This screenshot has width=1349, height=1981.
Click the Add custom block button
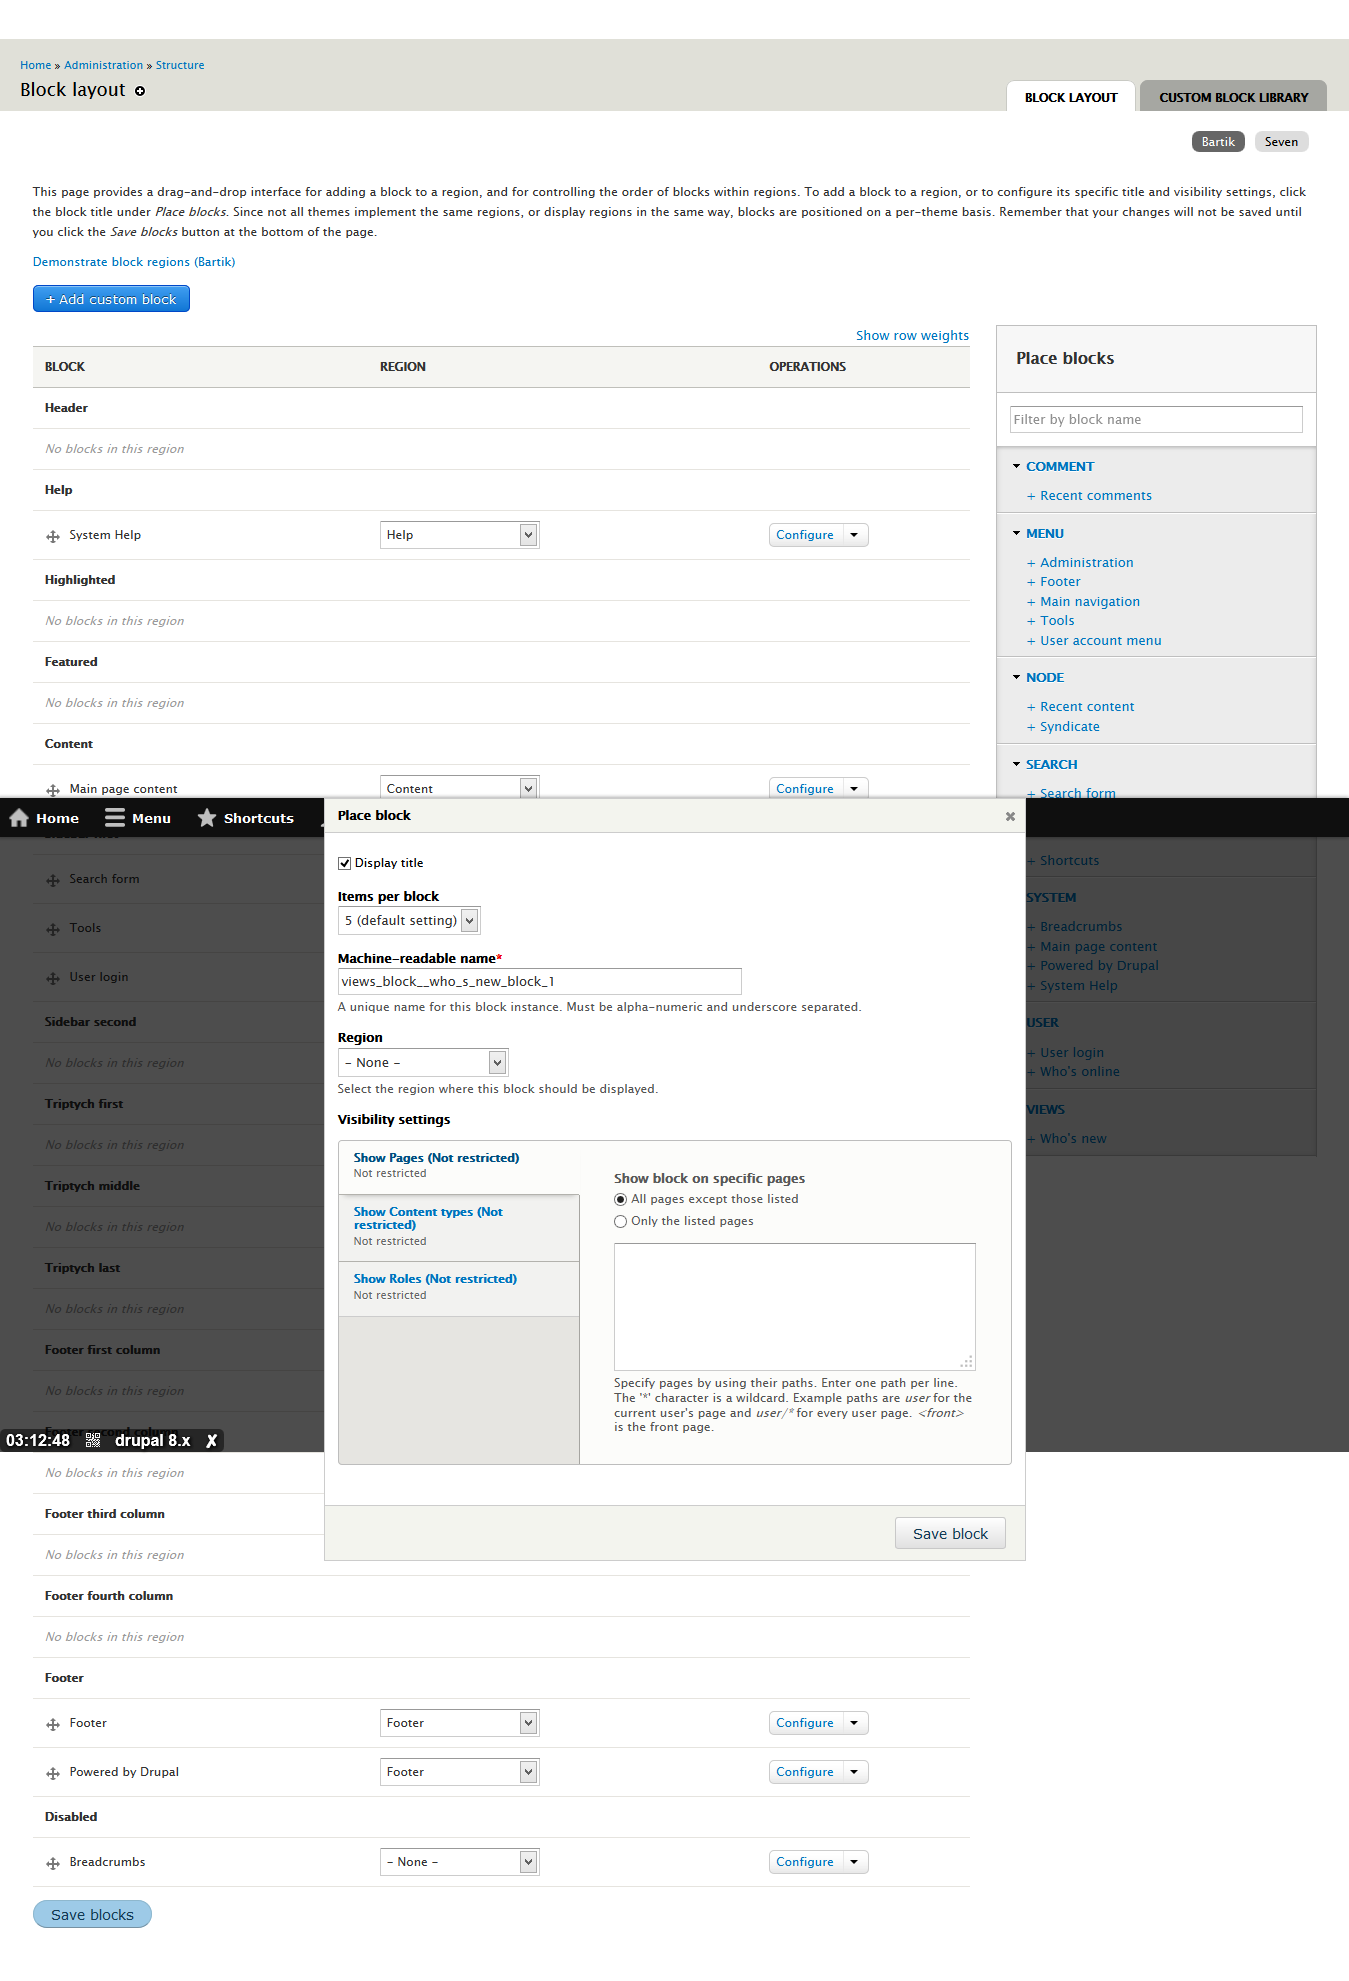111,299
